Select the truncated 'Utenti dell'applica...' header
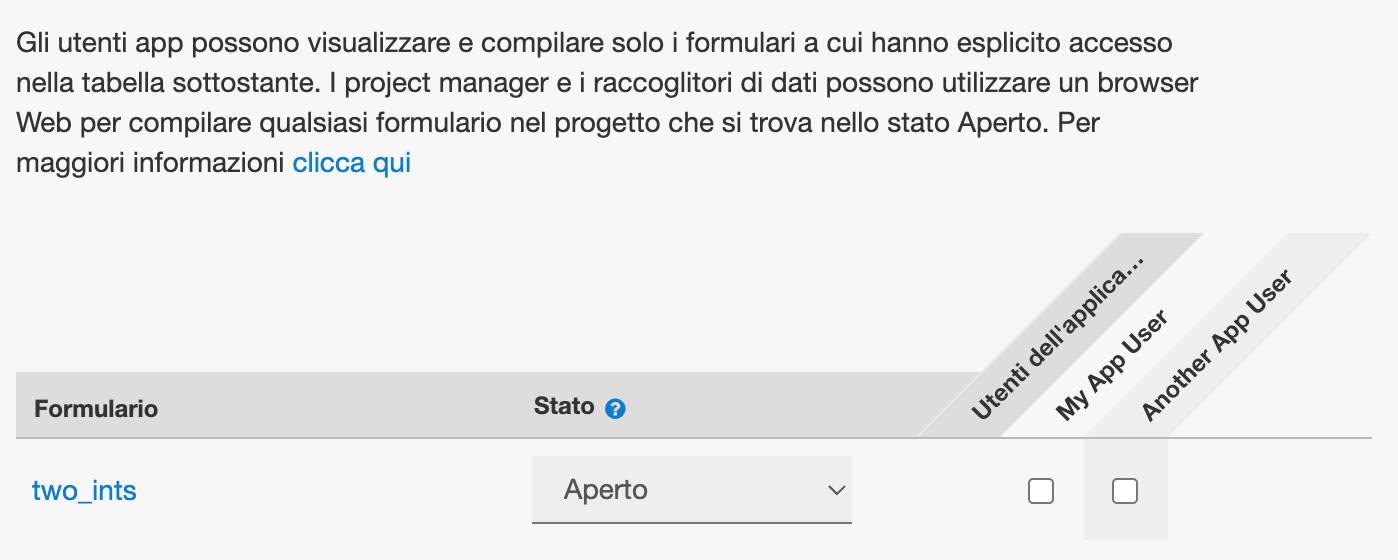The width and height of the screenshot is (1398, 560). pos(1058,340)
